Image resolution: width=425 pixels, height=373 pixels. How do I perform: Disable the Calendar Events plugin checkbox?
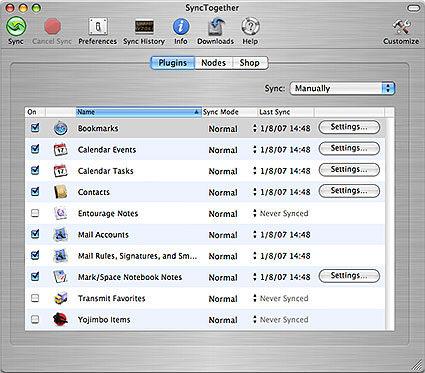(35, 149)
